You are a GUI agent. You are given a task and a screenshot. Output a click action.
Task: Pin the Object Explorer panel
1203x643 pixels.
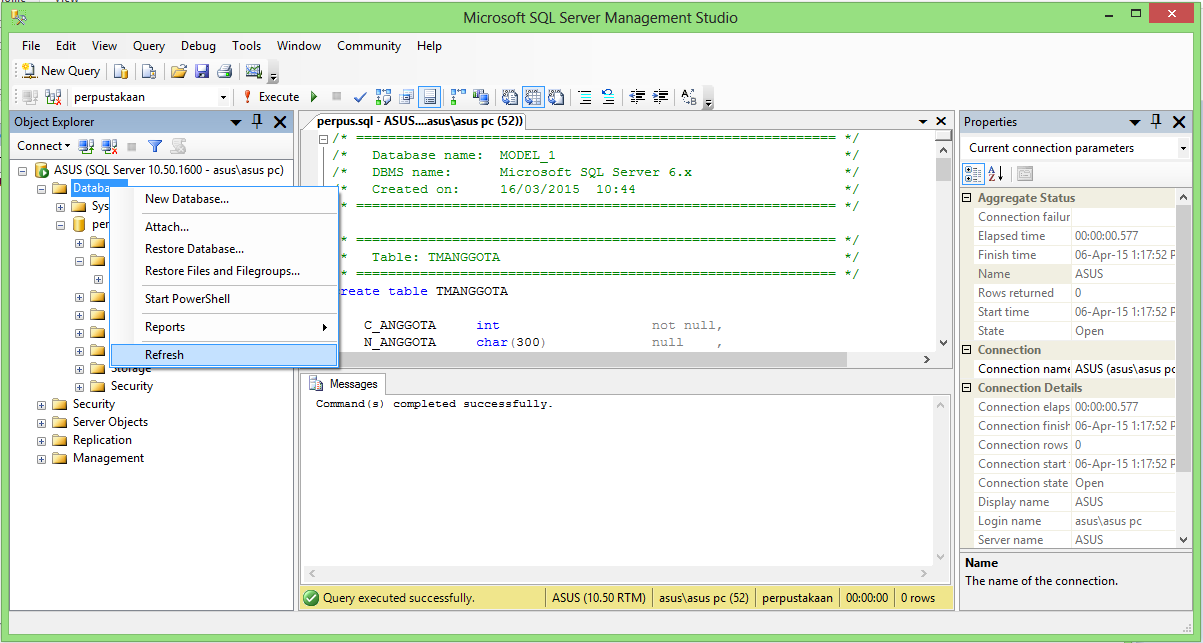pos(257,122)
